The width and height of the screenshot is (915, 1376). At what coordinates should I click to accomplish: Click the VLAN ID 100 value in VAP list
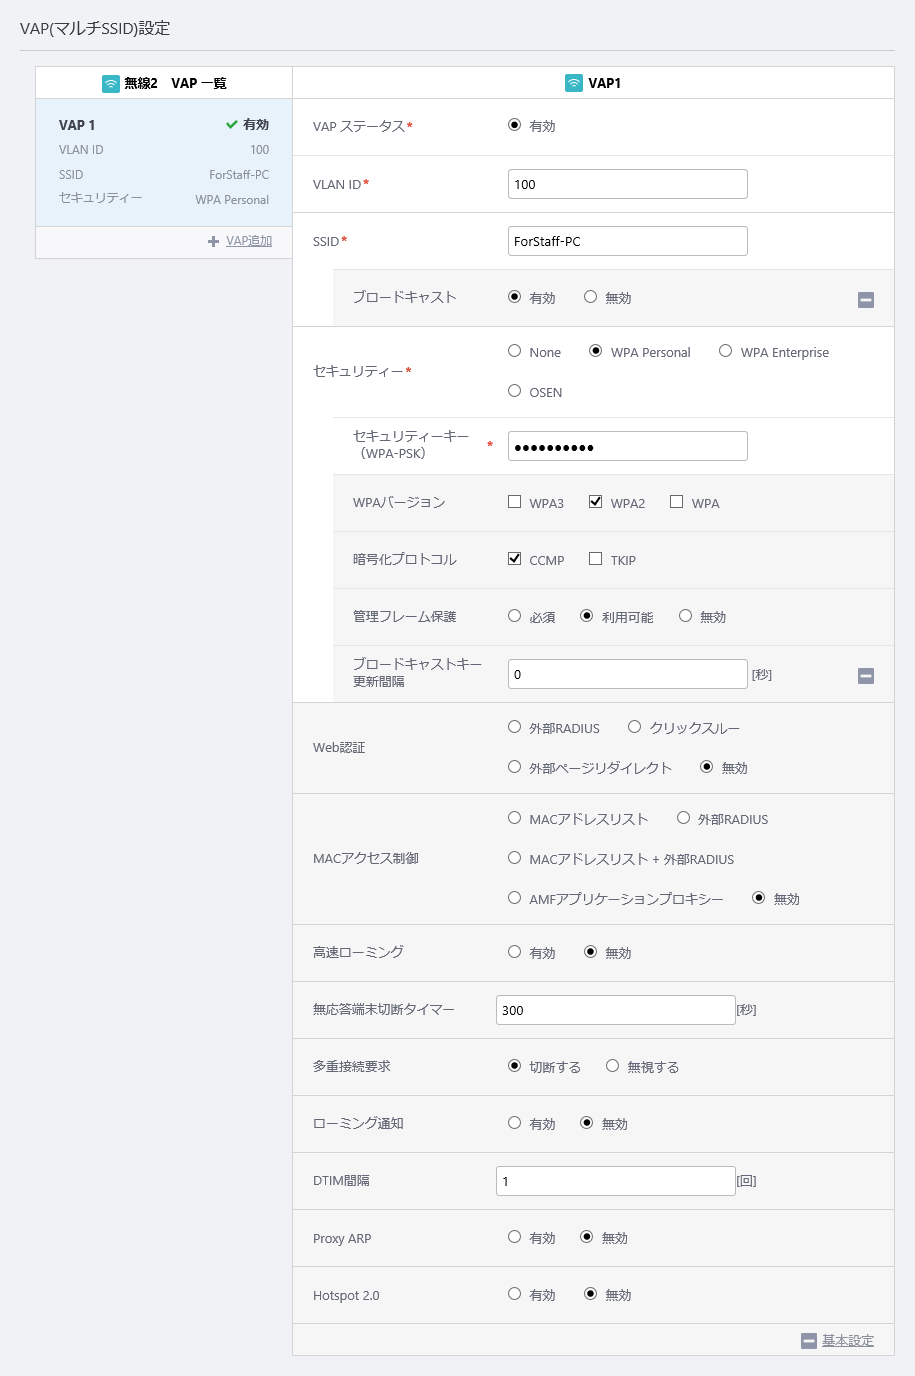pyautogui.click(x=260, y=150)
